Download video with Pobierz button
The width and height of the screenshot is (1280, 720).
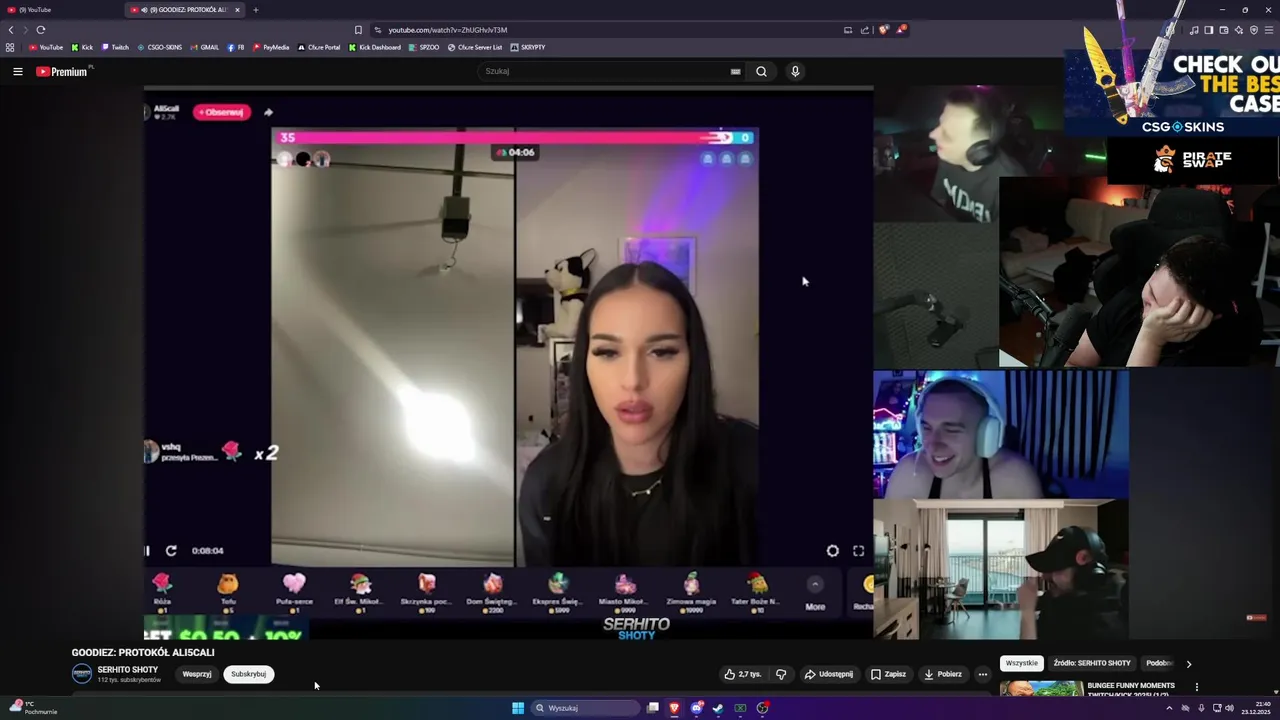click(943, 674)
